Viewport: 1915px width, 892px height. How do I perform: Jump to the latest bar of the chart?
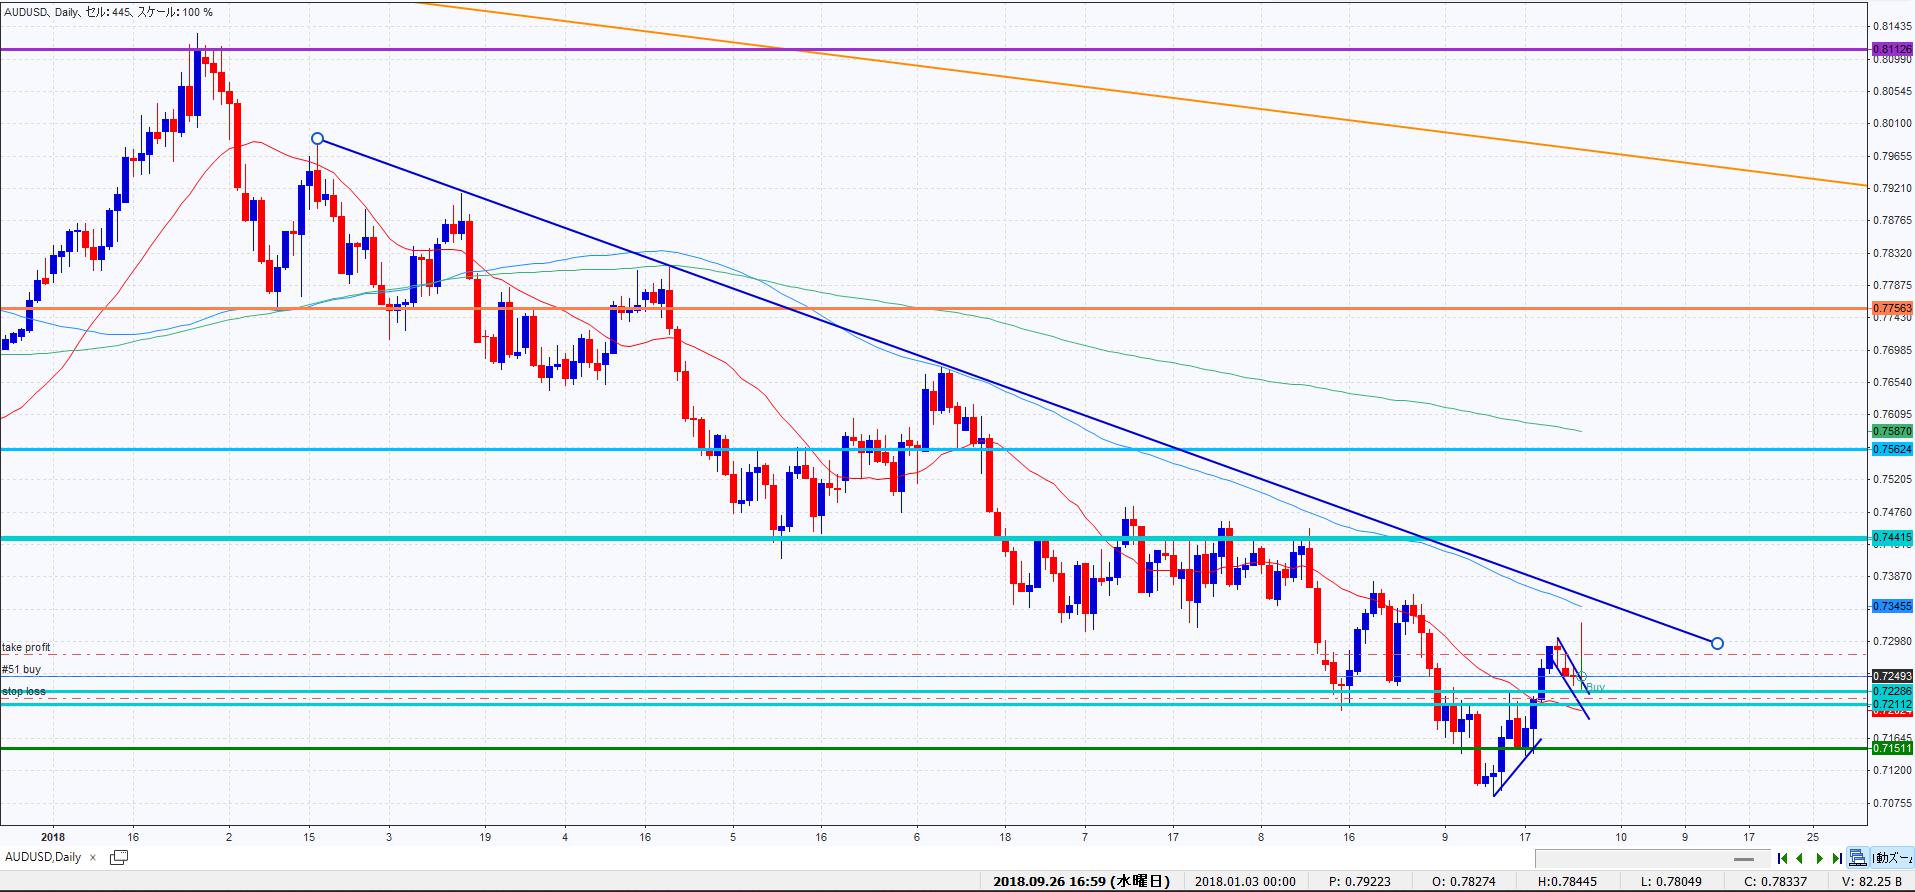(x=1837, y=858)
